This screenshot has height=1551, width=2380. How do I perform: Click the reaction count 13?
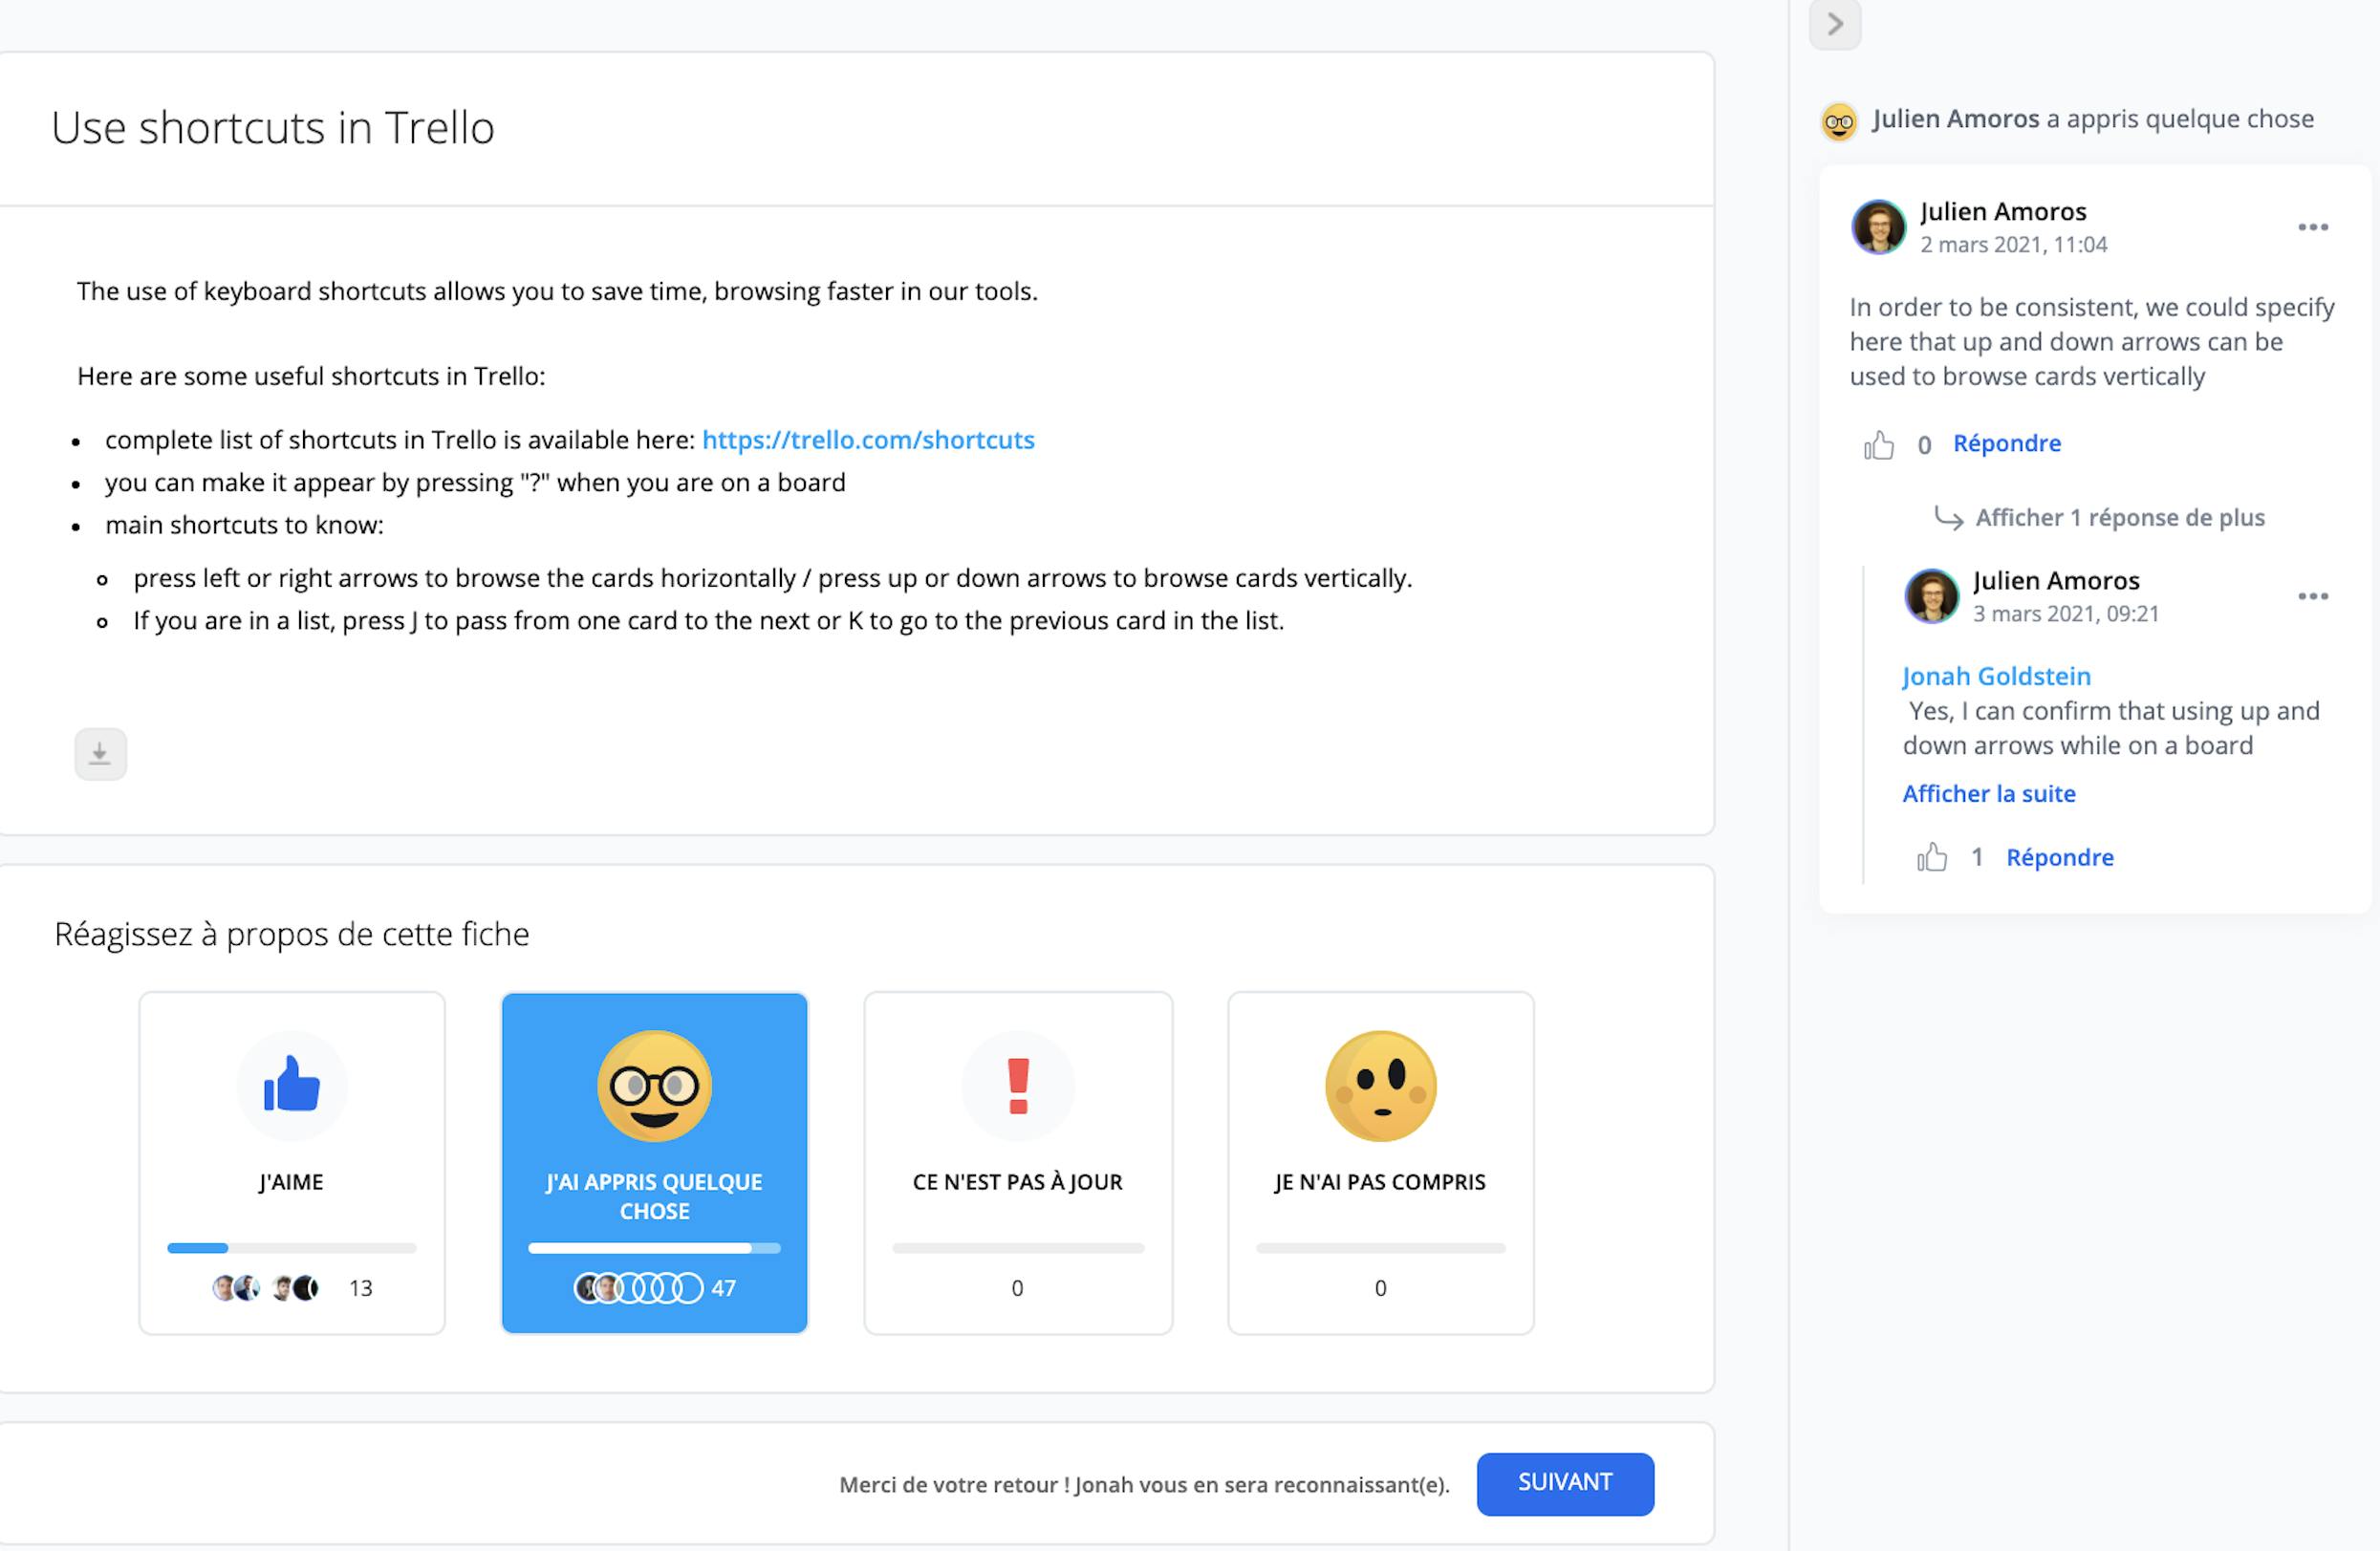pyautogui.click(x=361, y=1289)
